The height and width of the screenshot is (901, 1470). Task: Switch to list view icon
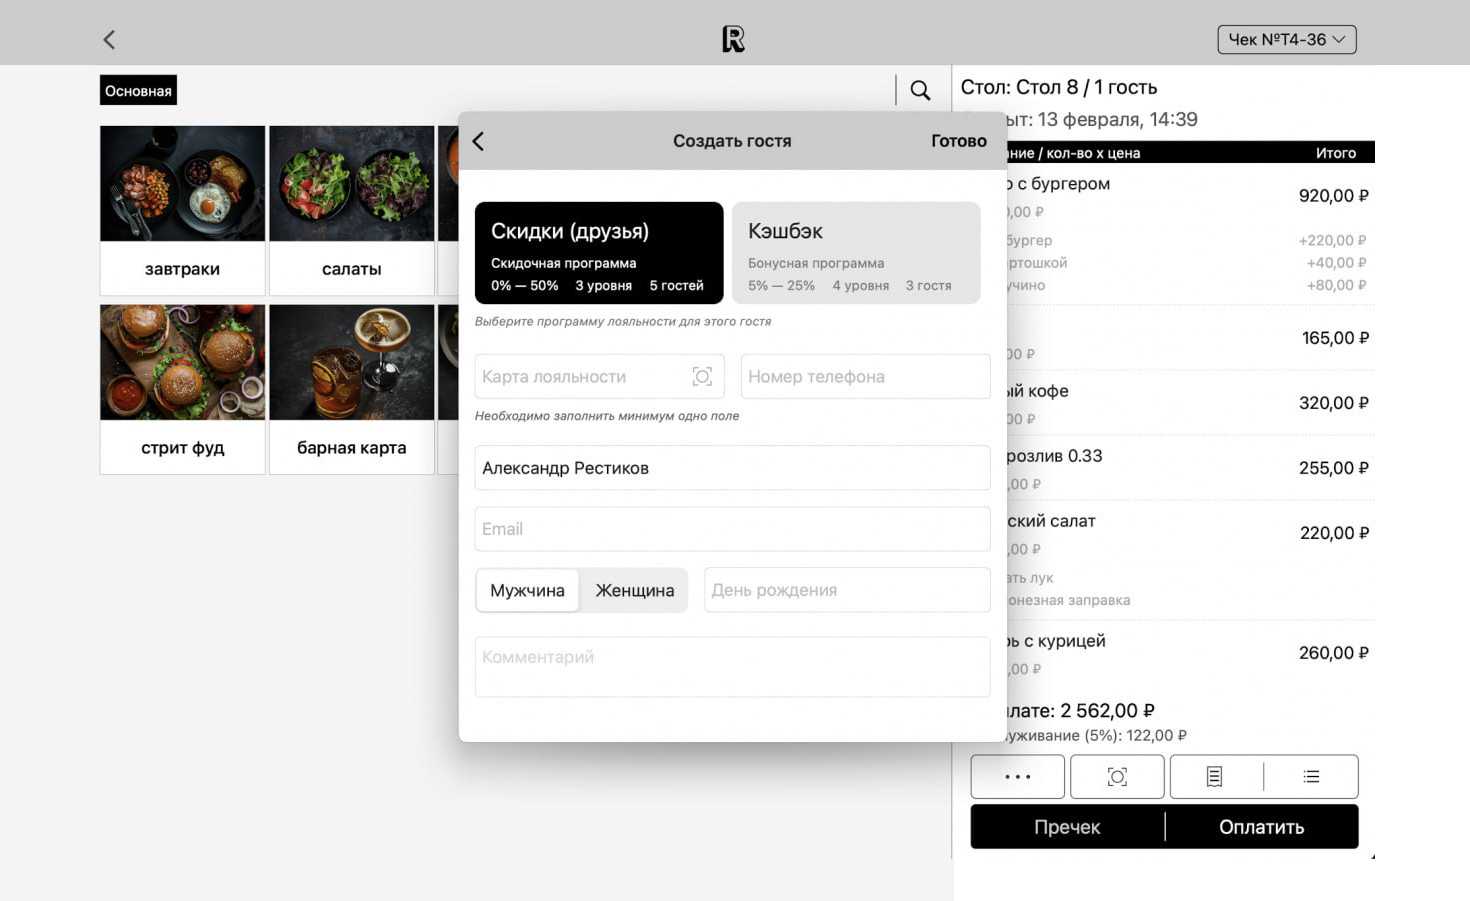pyautogui.click(x=1311, y=777)
